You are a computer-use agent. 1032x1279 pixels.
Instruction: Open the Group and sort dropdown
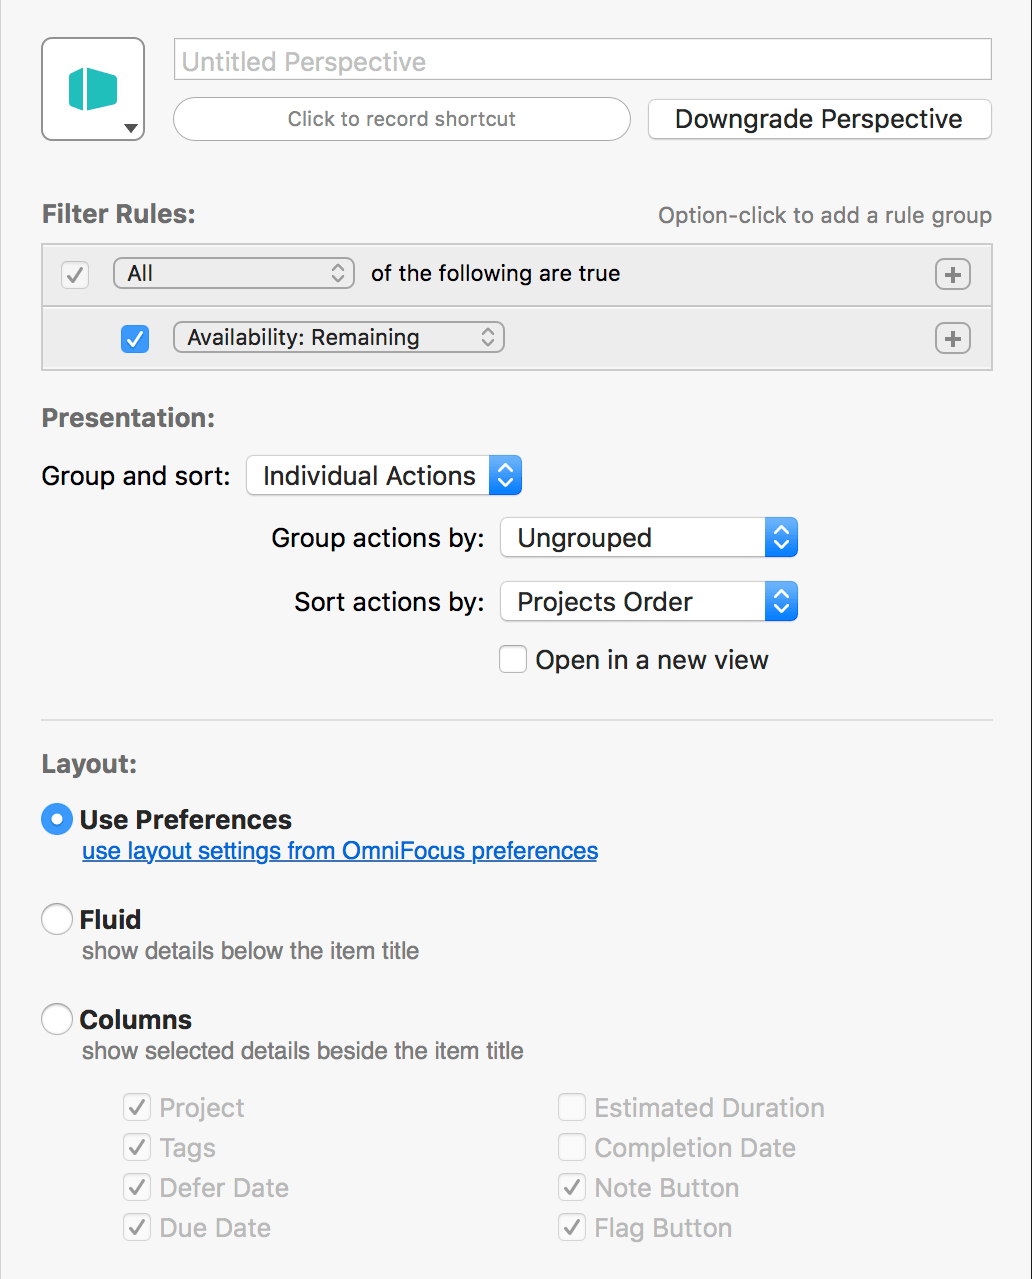[384, 476]
